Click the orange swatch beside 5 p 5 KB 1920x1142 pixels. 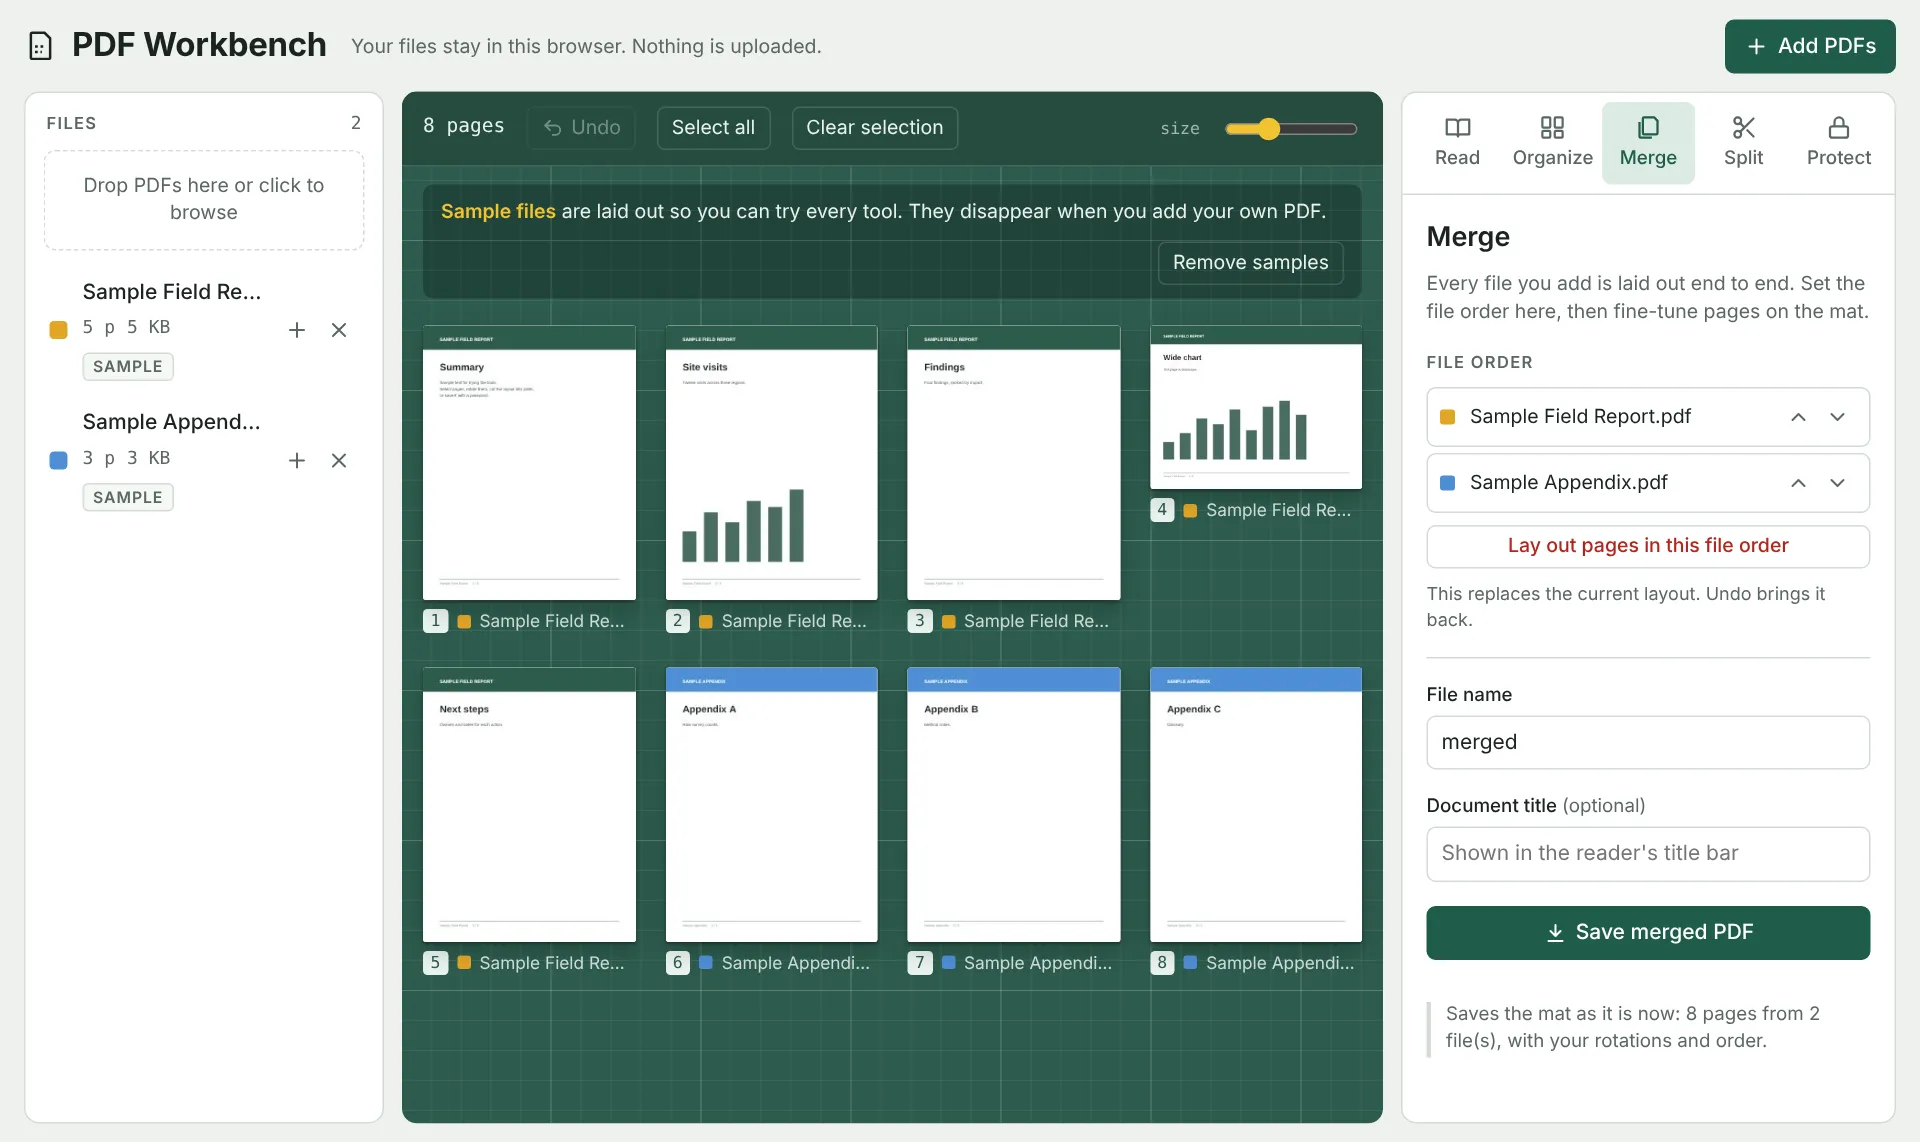pos(58,330)
